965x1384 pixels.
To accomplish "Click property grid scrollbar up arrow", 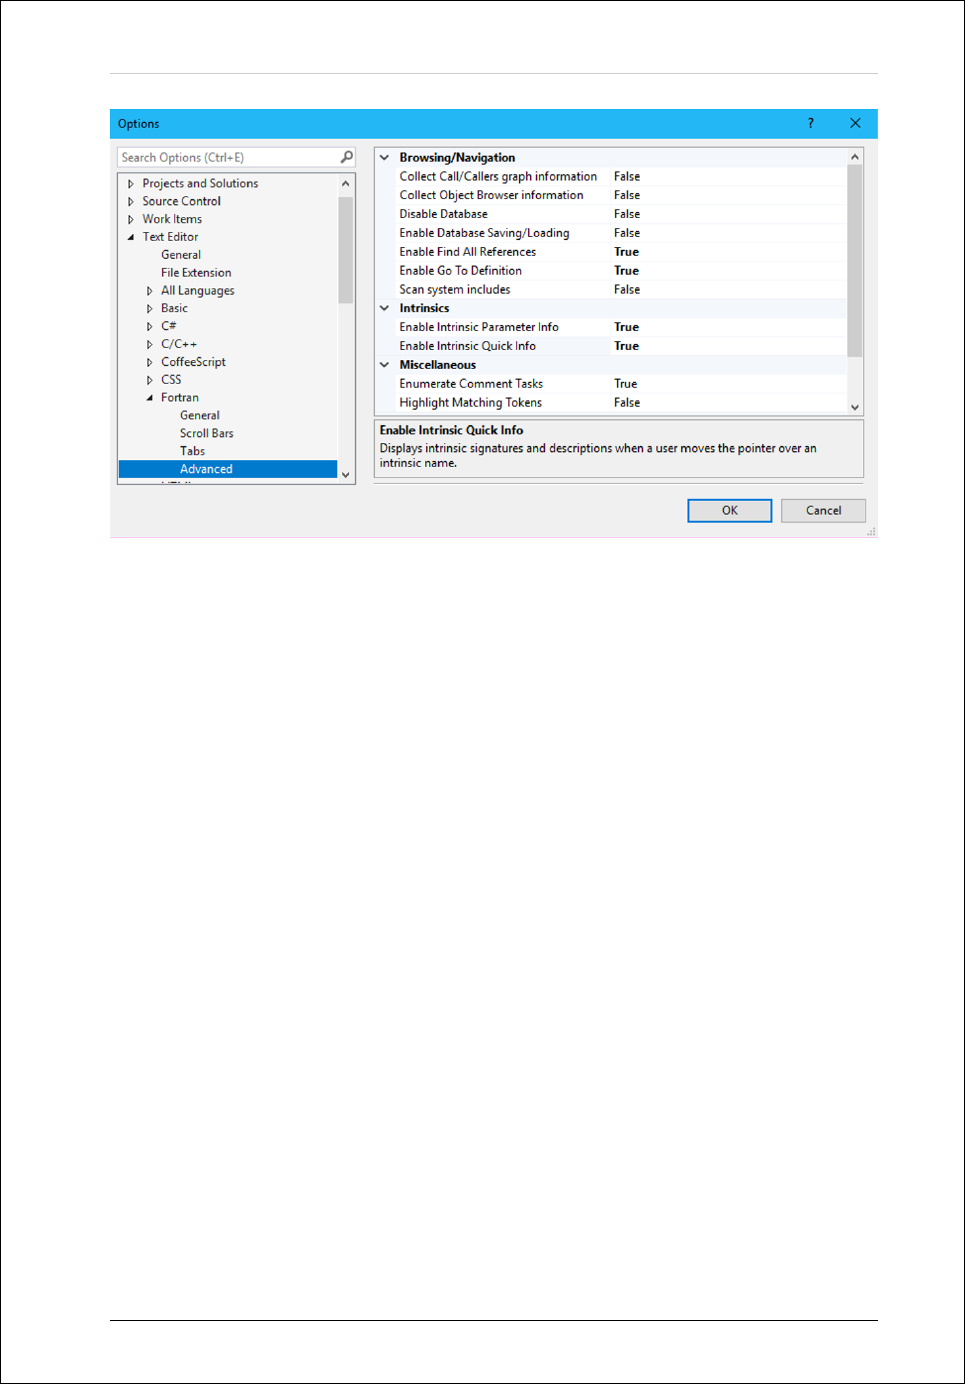I will [855, 157].
